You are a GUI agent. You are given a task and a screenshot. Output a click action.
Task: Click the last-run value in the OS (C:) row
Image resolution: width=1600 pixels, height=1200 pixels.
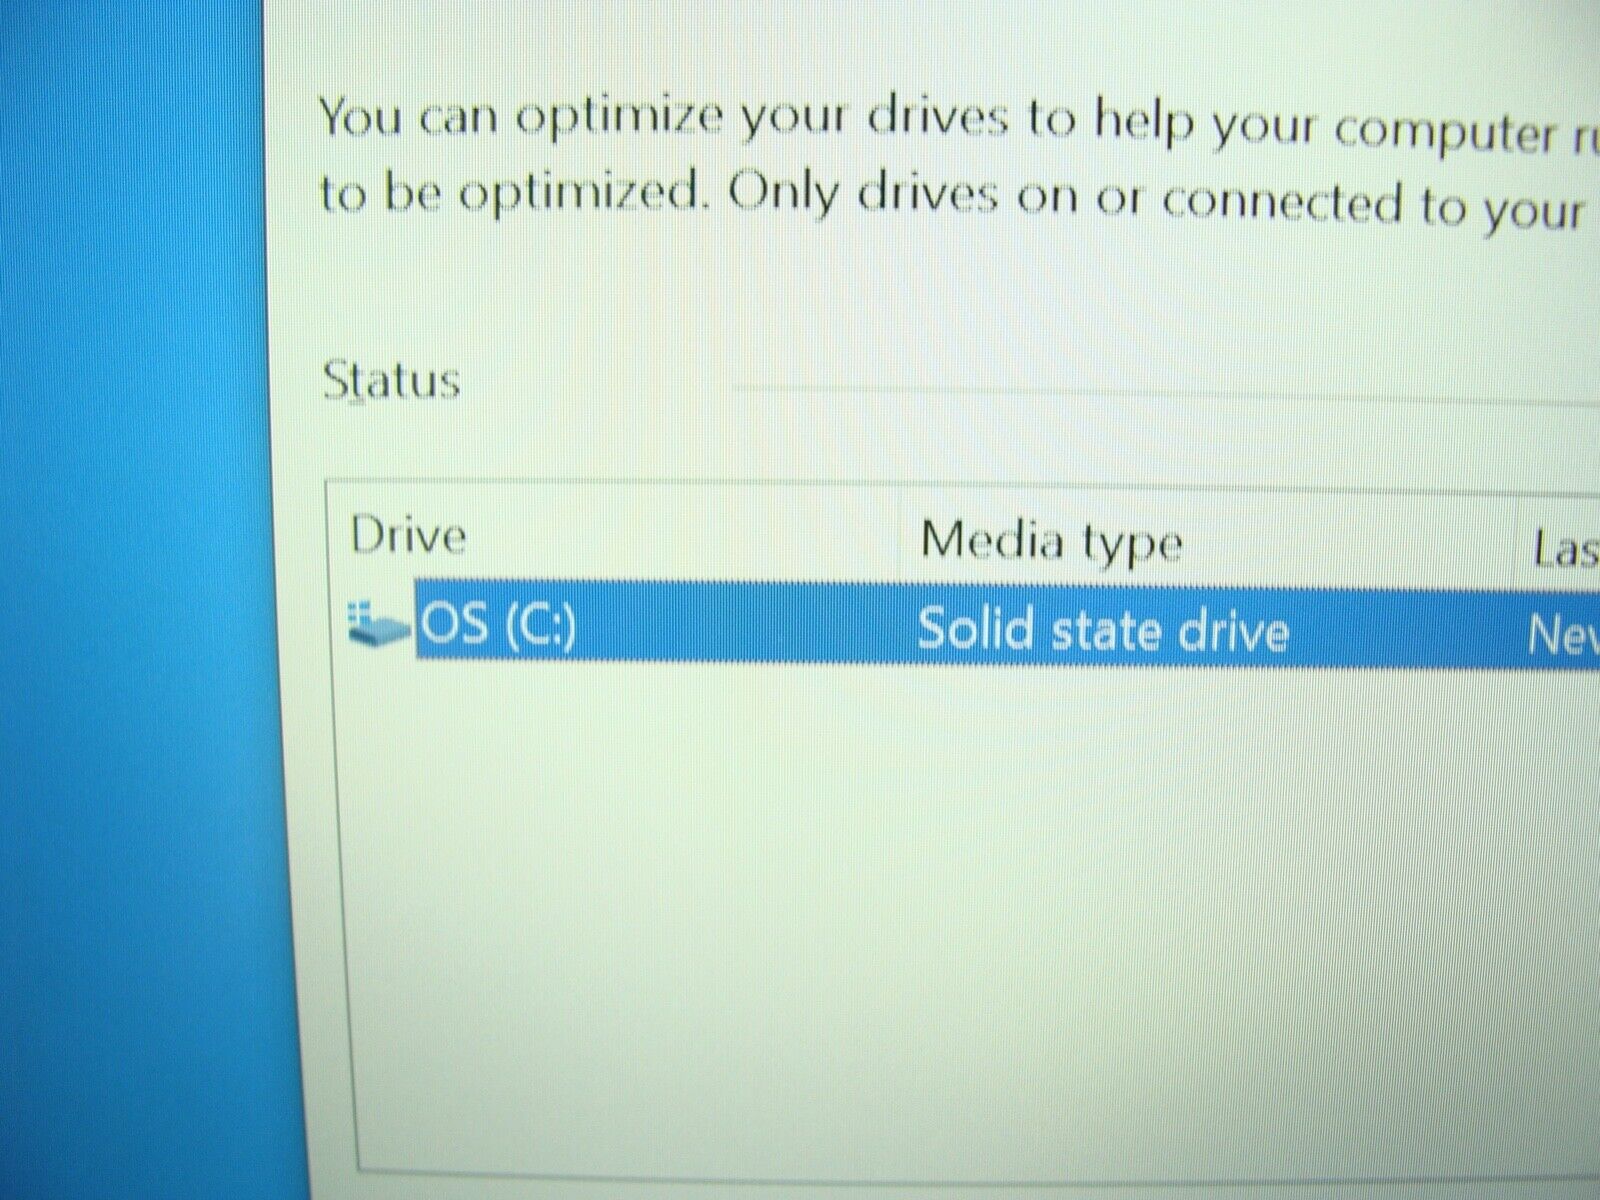coord(1564,635)
